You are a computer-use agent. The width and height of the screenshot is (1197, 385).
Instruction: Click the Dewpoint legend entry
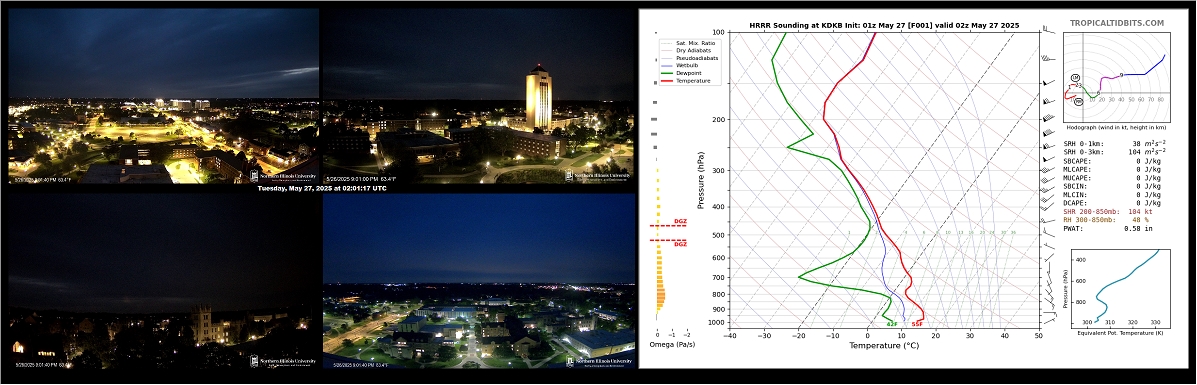tap(681, 73)
